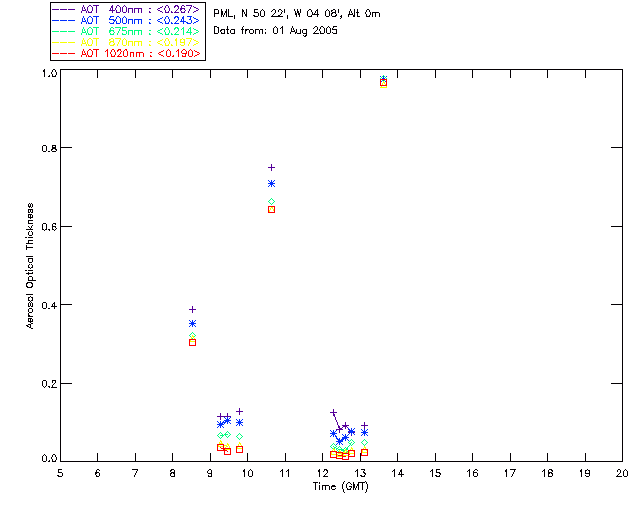The height and width of the screenshot is (512, 640).
Task: Click the x-axis tick label 19
Action: click(x=585, y=473)
